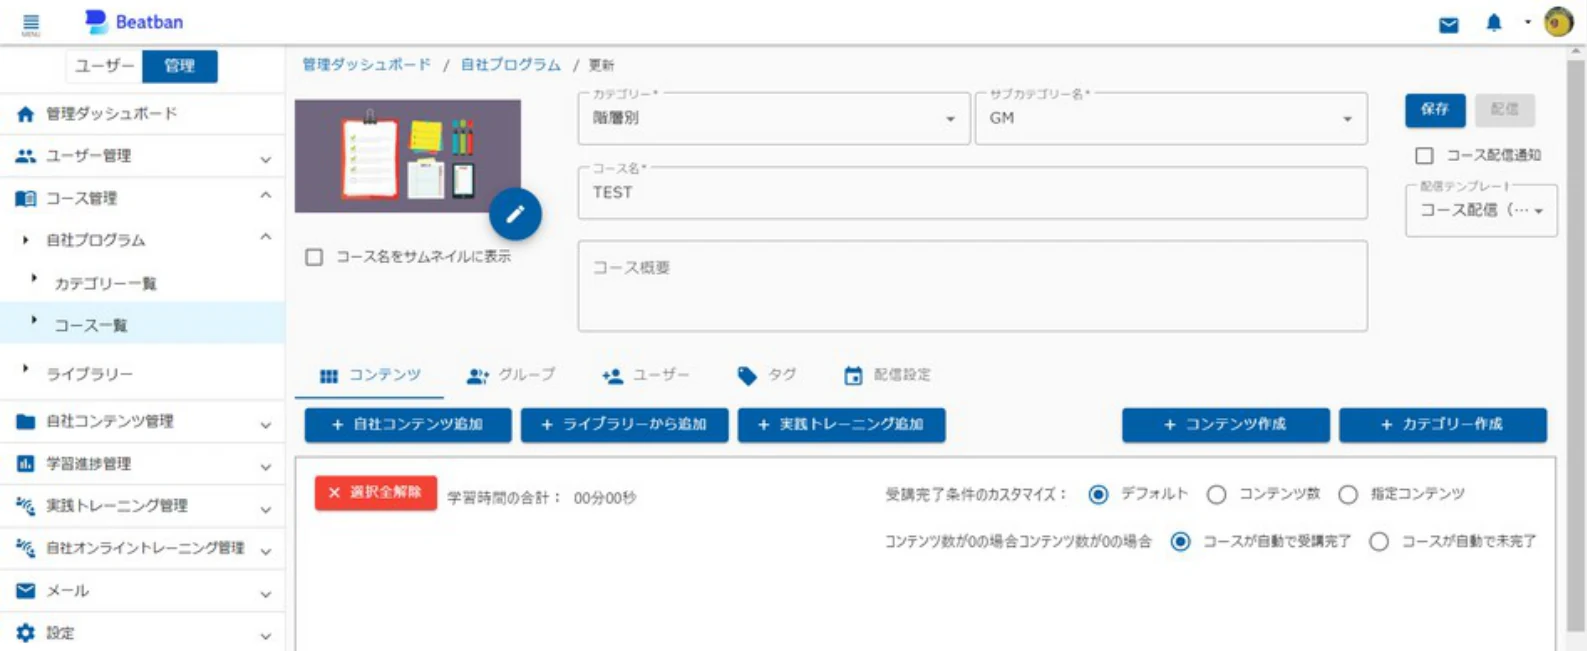Screen dimensions: 1587x651
Task: Click the カテゴリー作成 button
Action: [x=1442, y=425]
